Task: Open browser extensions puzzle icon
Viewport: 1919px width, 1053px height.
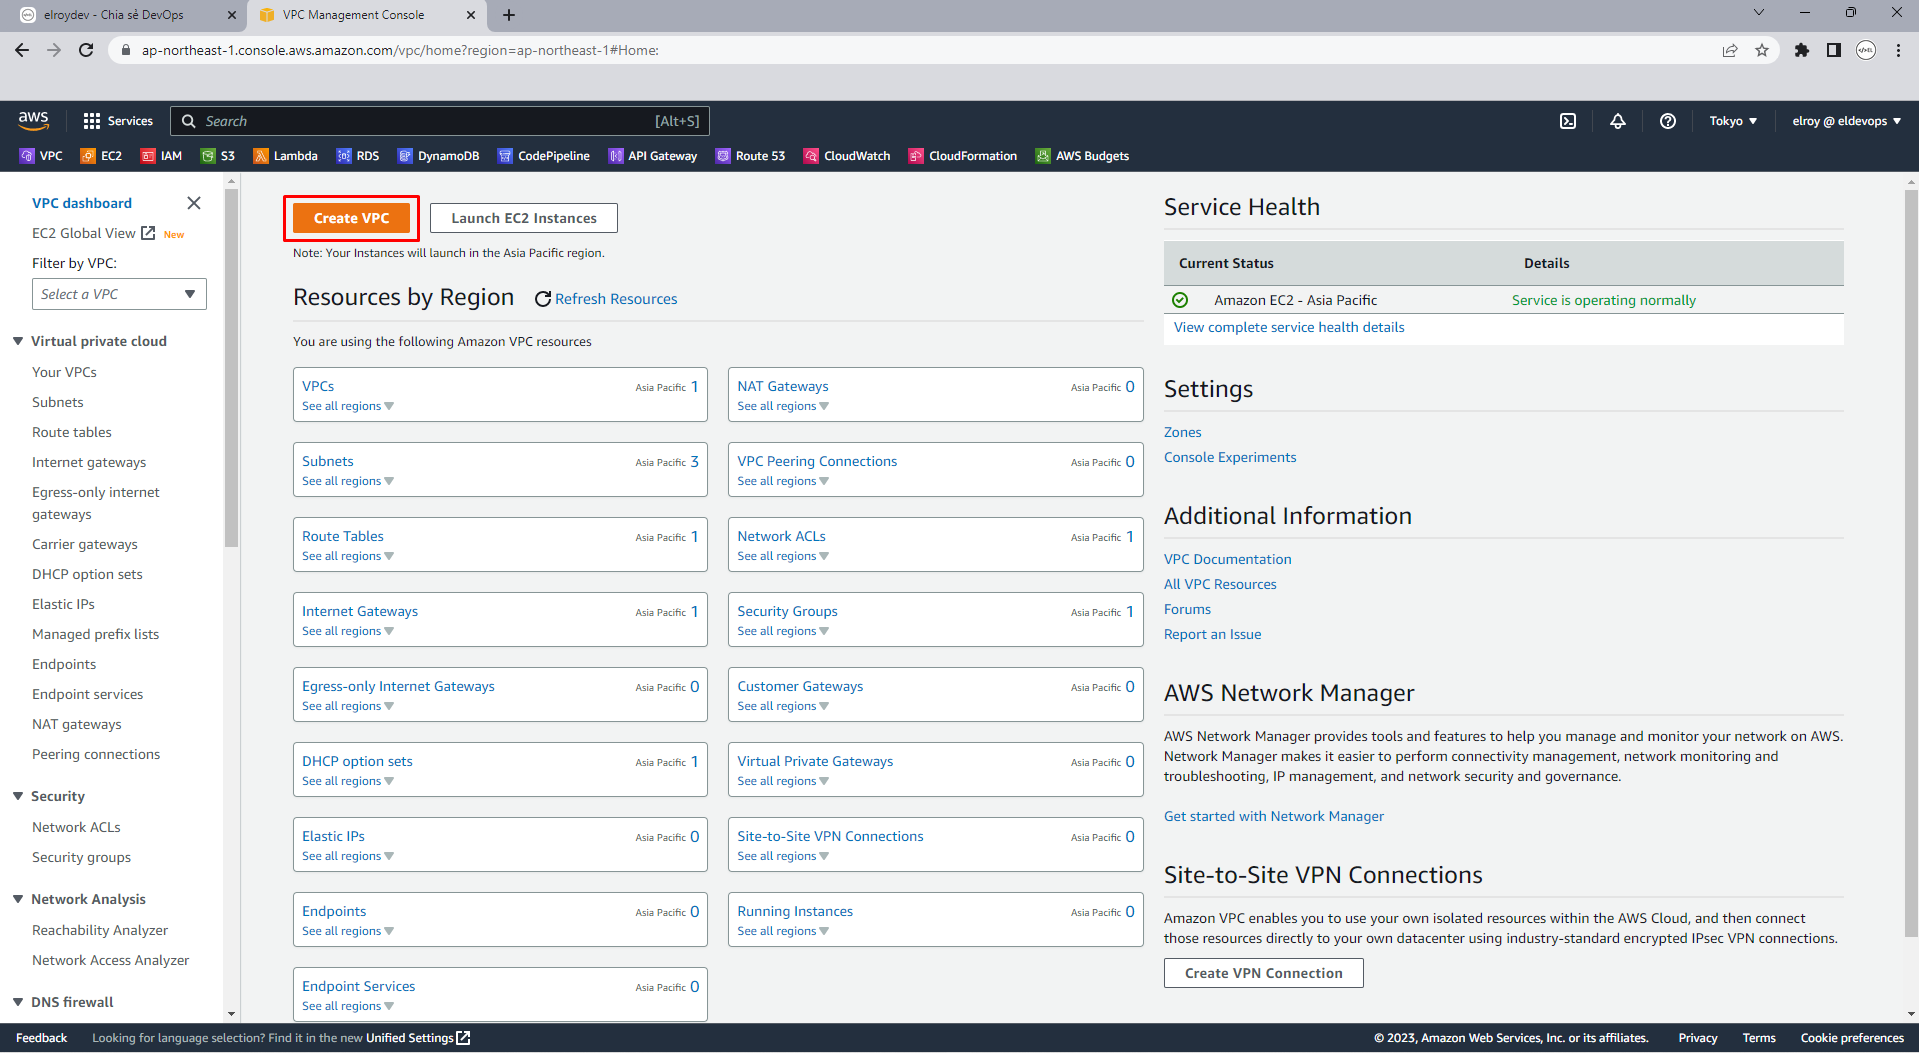Action: tap(1802, 50)
